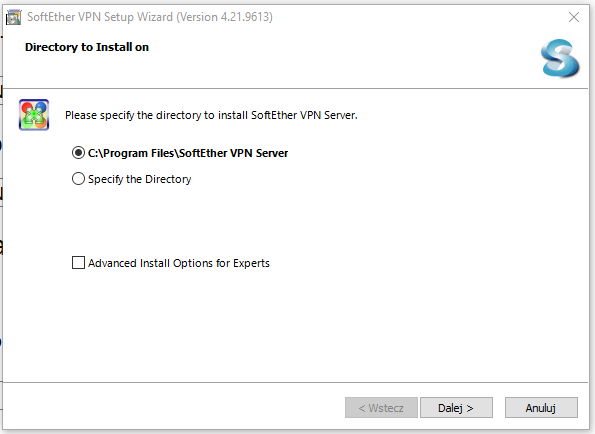Click the horizontal separator below the header

click(296, 88)
